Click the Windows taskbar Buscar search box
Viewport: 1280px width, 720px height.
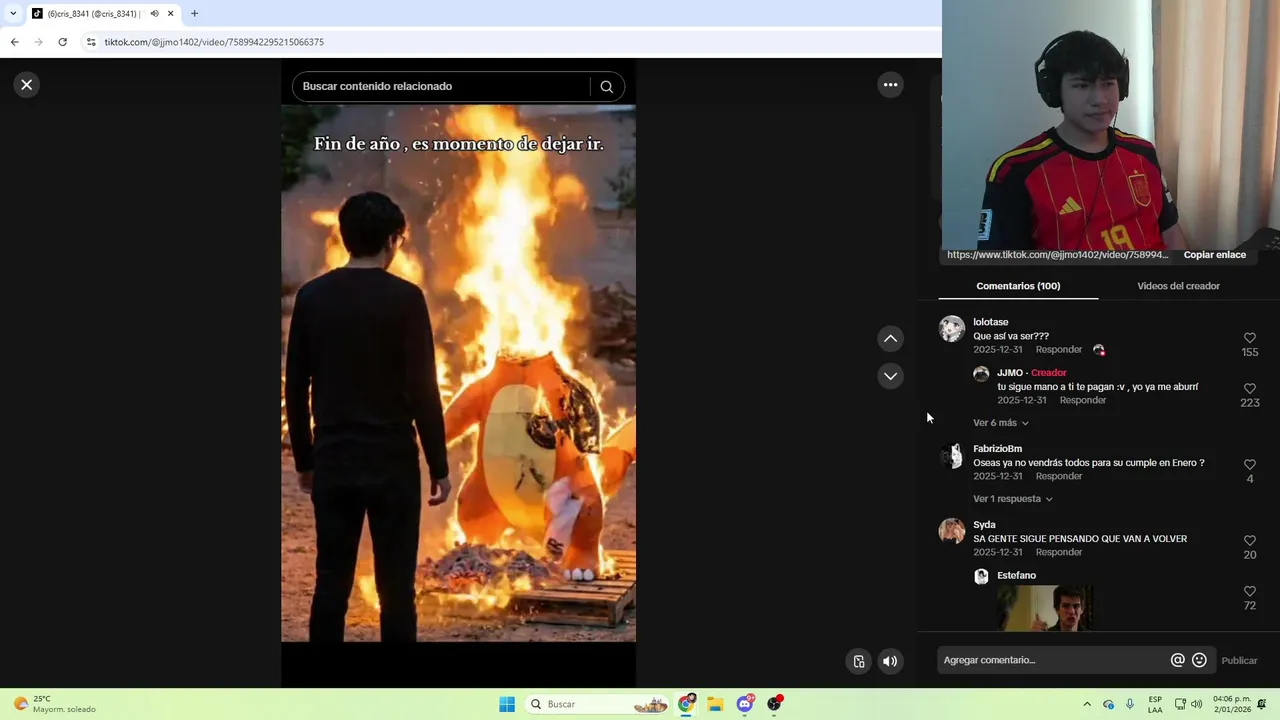(x=598, y=704)
